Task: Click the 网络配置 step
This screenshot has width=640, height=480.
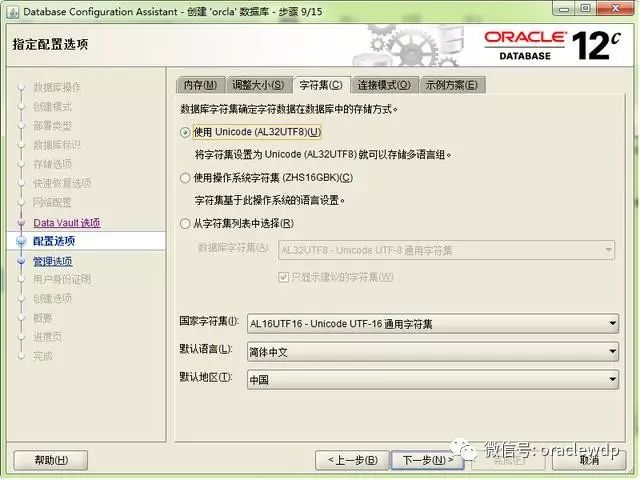Action: (x=52, y=202)
